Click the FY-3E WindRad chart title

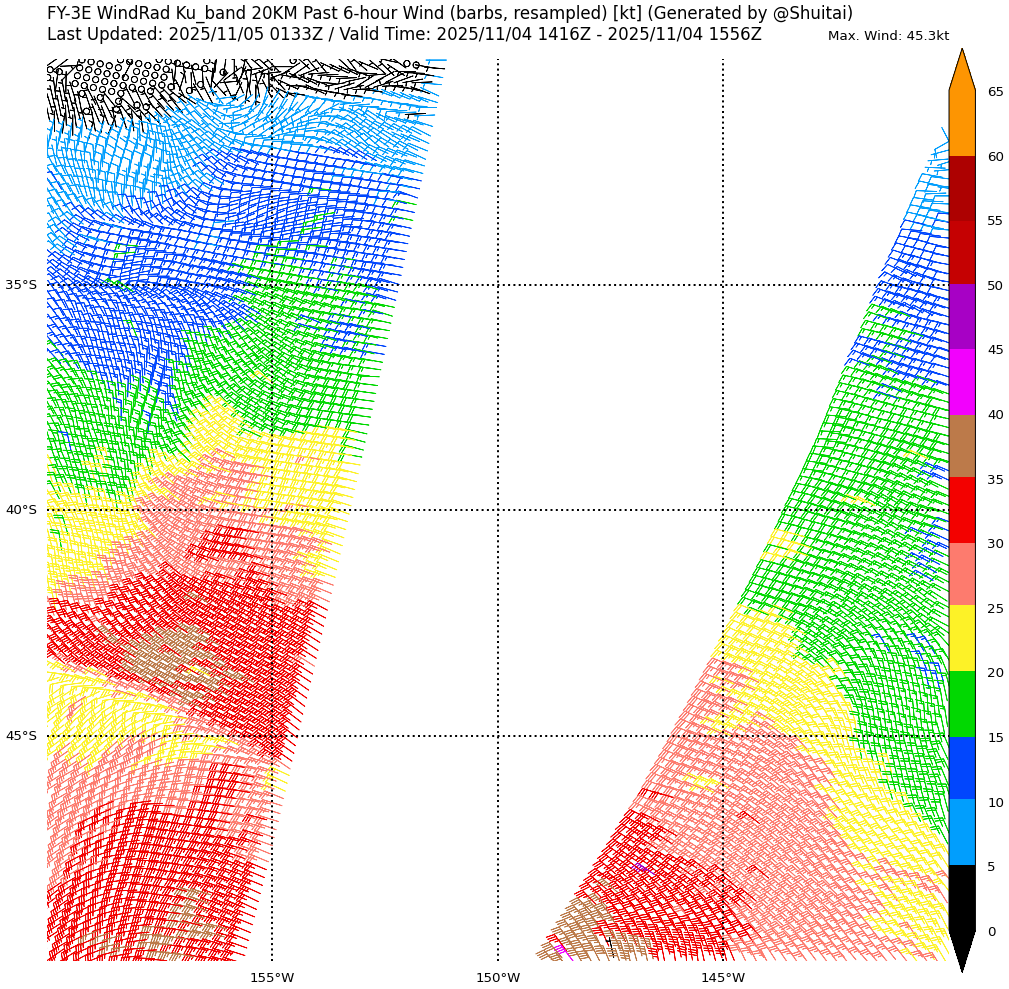click(x=450, y=13)
